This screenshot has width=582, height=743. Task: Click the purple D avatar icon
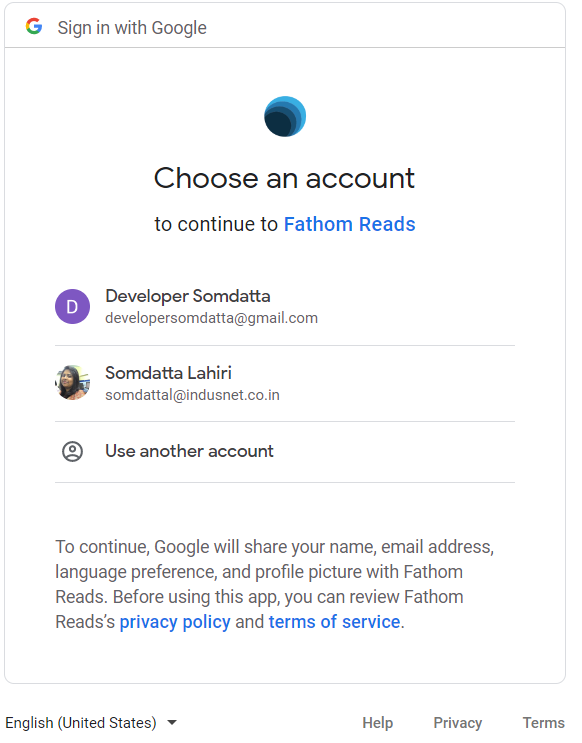(x=73, y=307)
